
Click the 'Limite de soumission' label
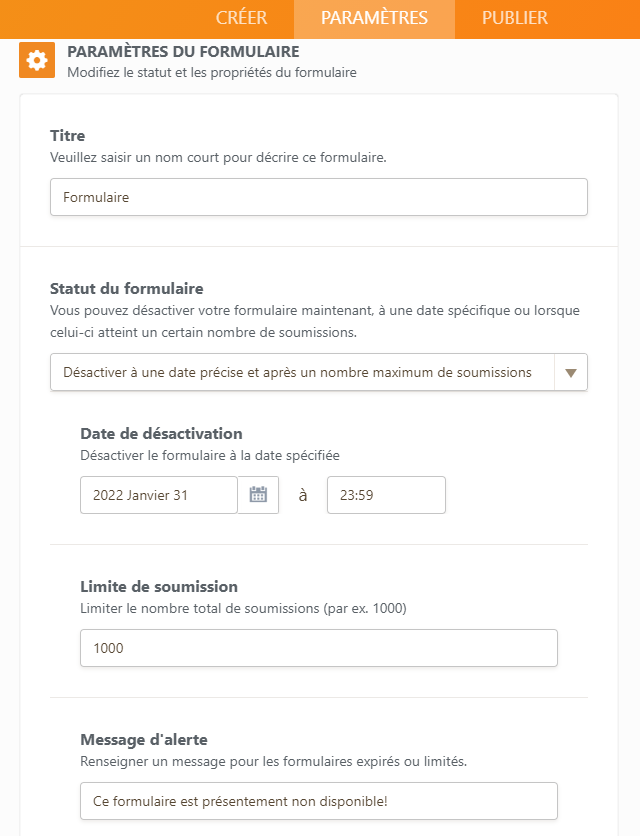pyautogui.click(x=158, y=587)
